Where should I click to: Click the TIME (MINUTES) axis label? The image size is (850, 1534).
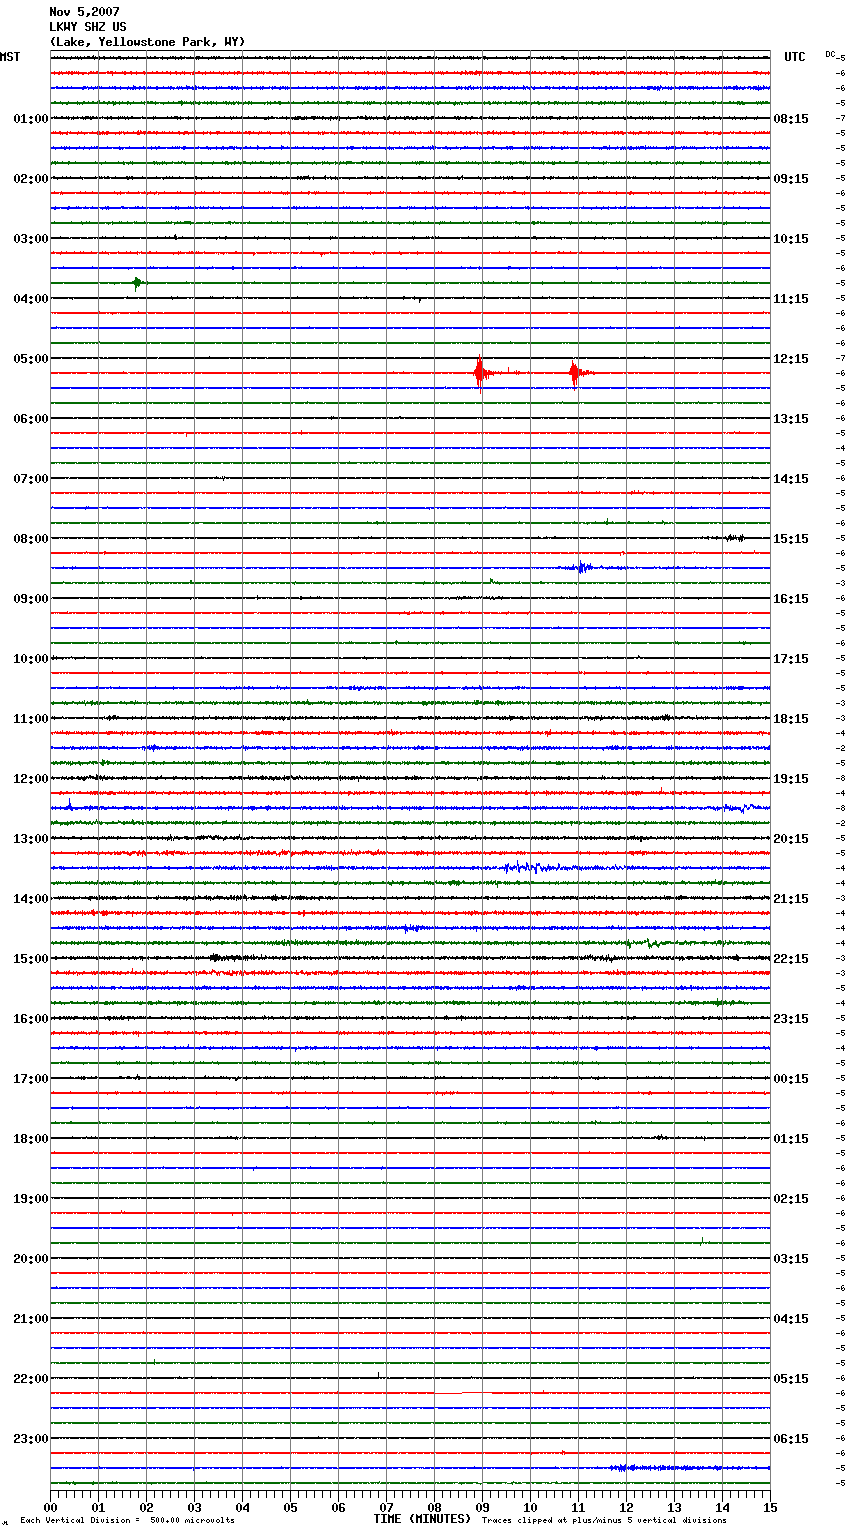(422, 1519)
